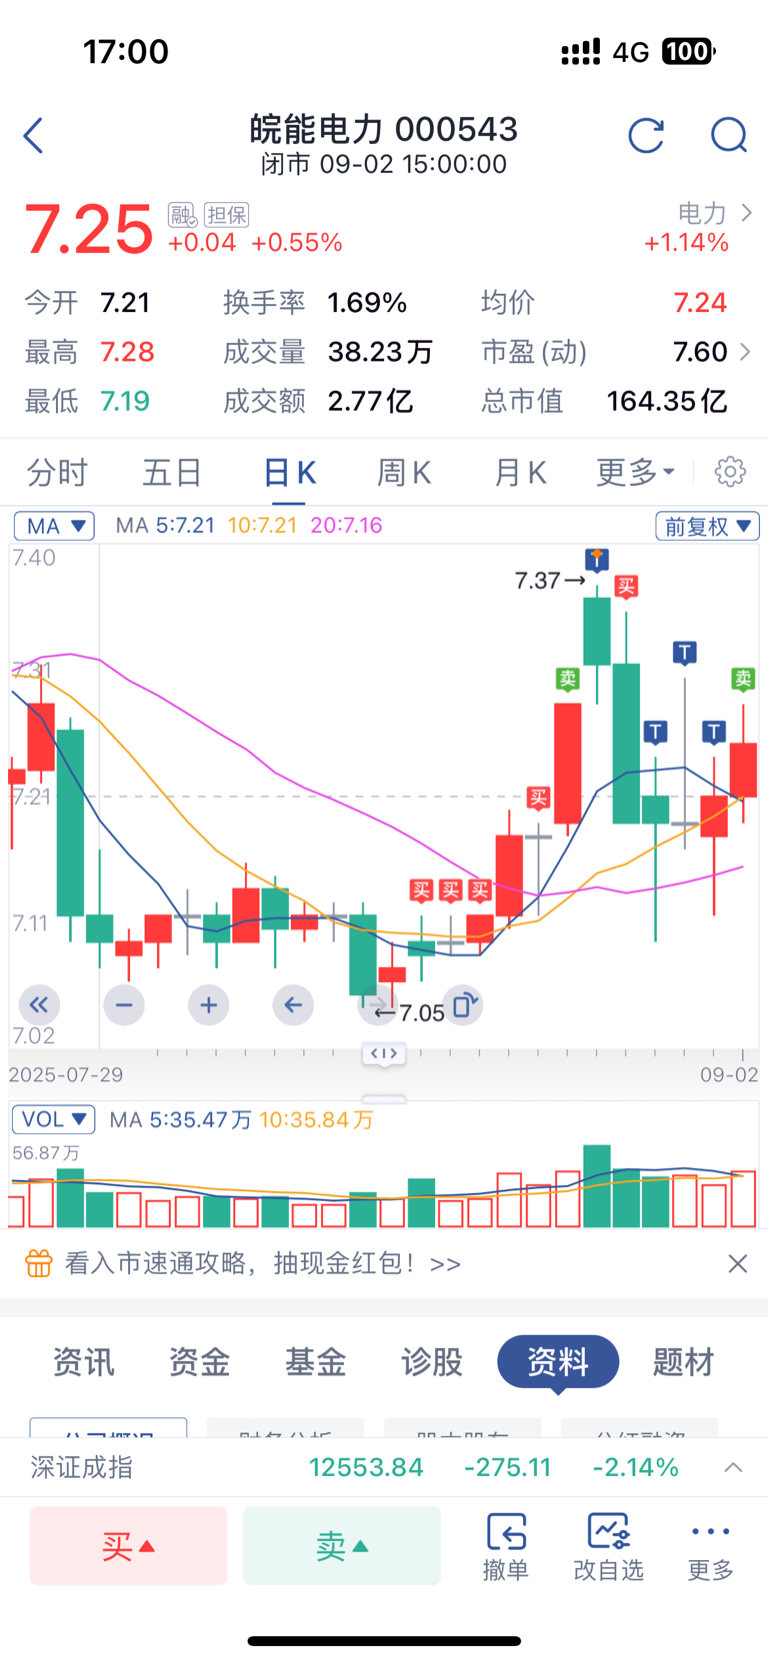
Task: Switch to the 周K tab
Action: pos(404,472)
